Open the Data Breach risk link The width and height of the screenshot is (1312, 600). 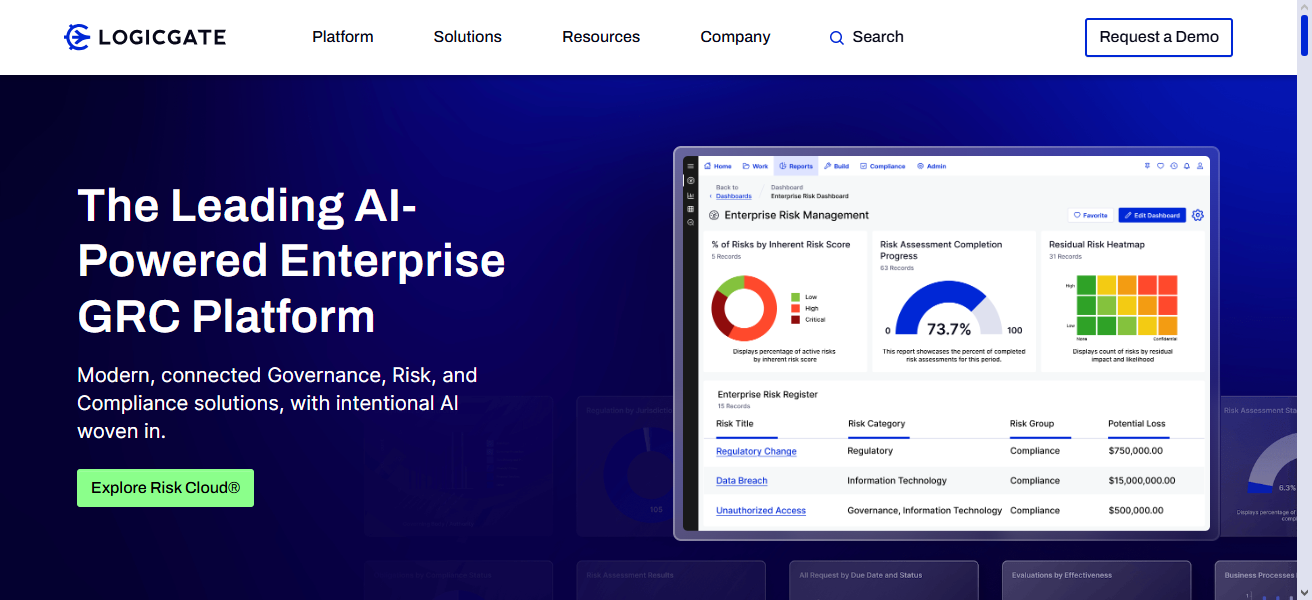(741, 481)
